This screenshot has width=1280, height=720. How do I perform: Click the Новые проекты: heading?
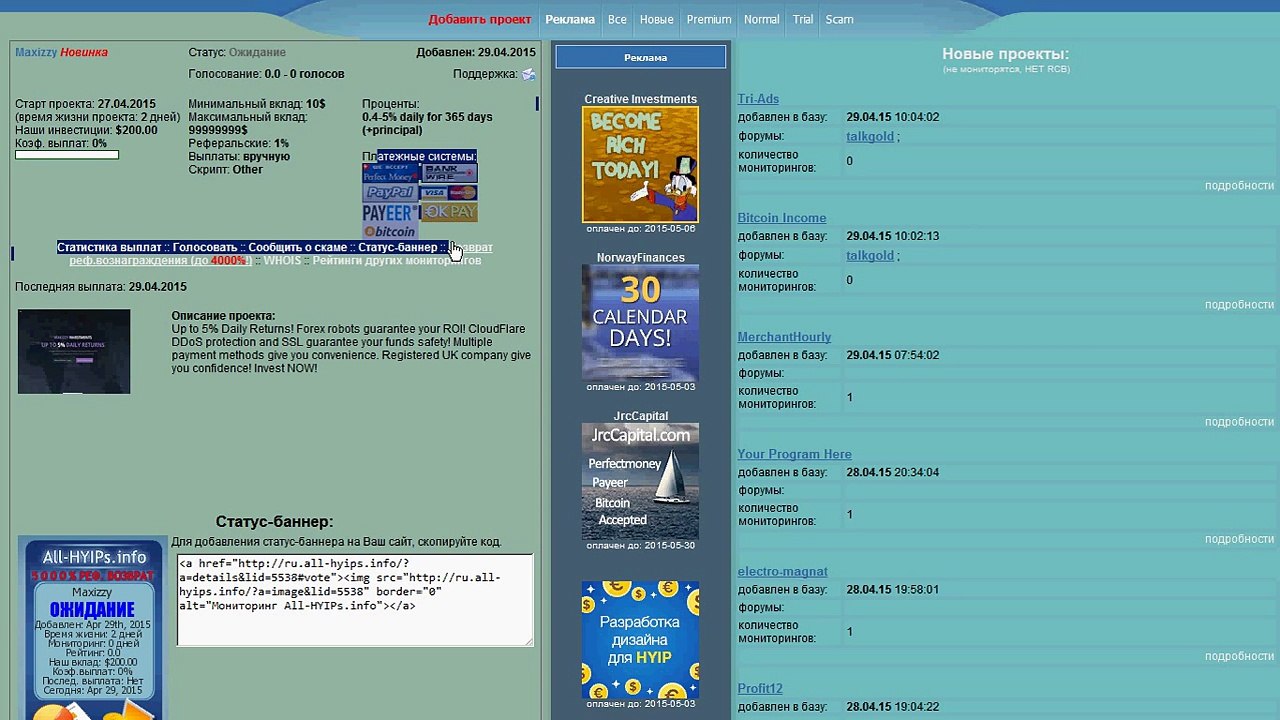coord(1005,54)
